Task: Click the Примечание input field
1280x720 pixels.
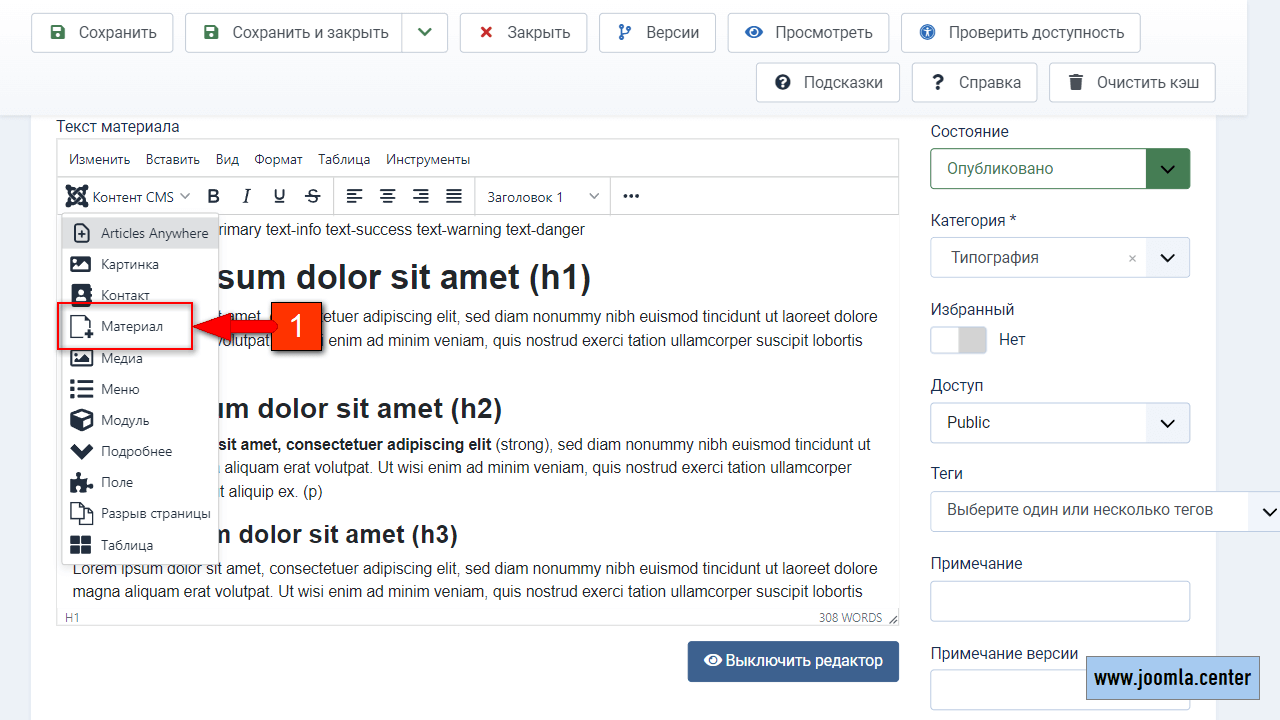Action: tap(1060, 601)
